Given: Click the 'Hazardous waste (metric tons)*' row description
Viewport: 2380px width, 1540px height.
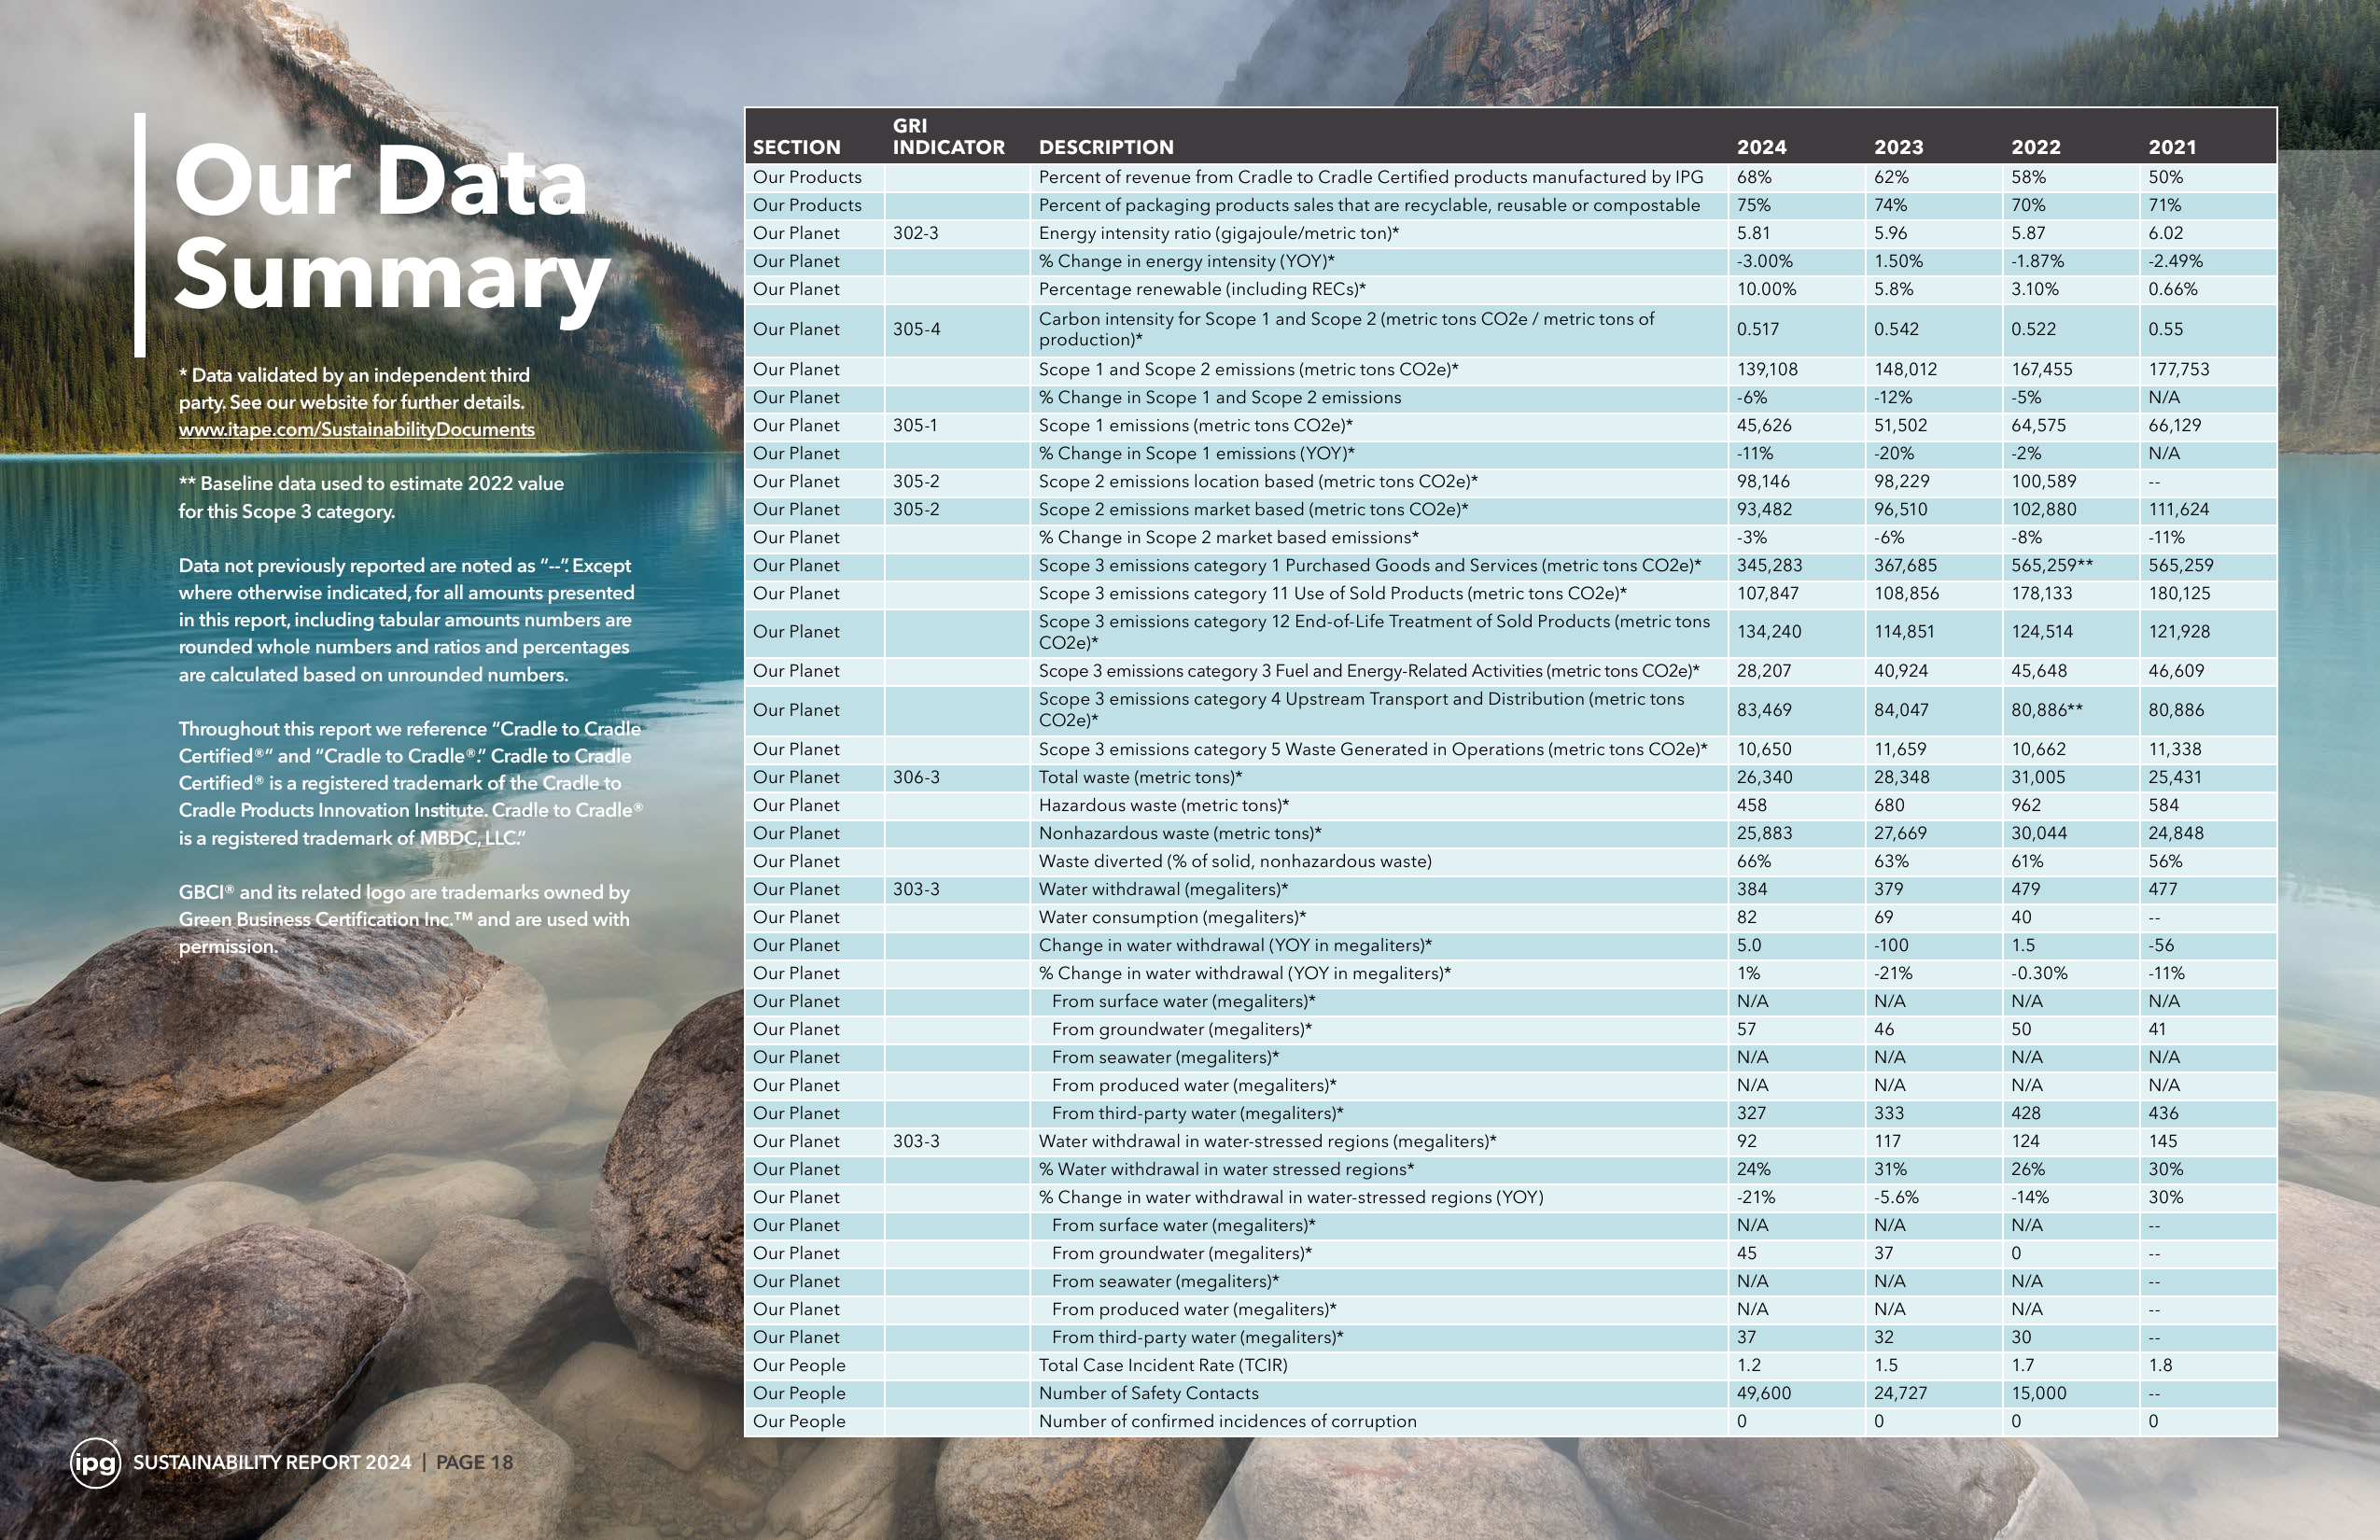Looking at the screenshot, I should [1164, 805].
